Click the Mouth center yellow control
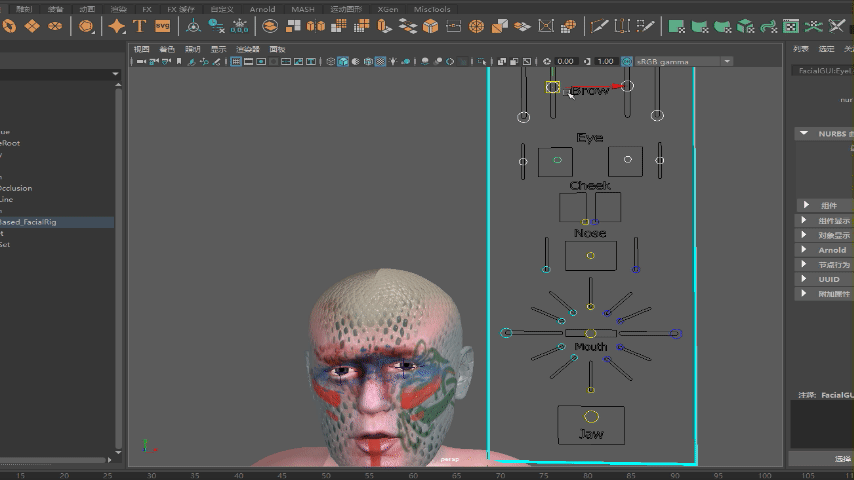This screenshot has height=480, width=854. point(590,333)
